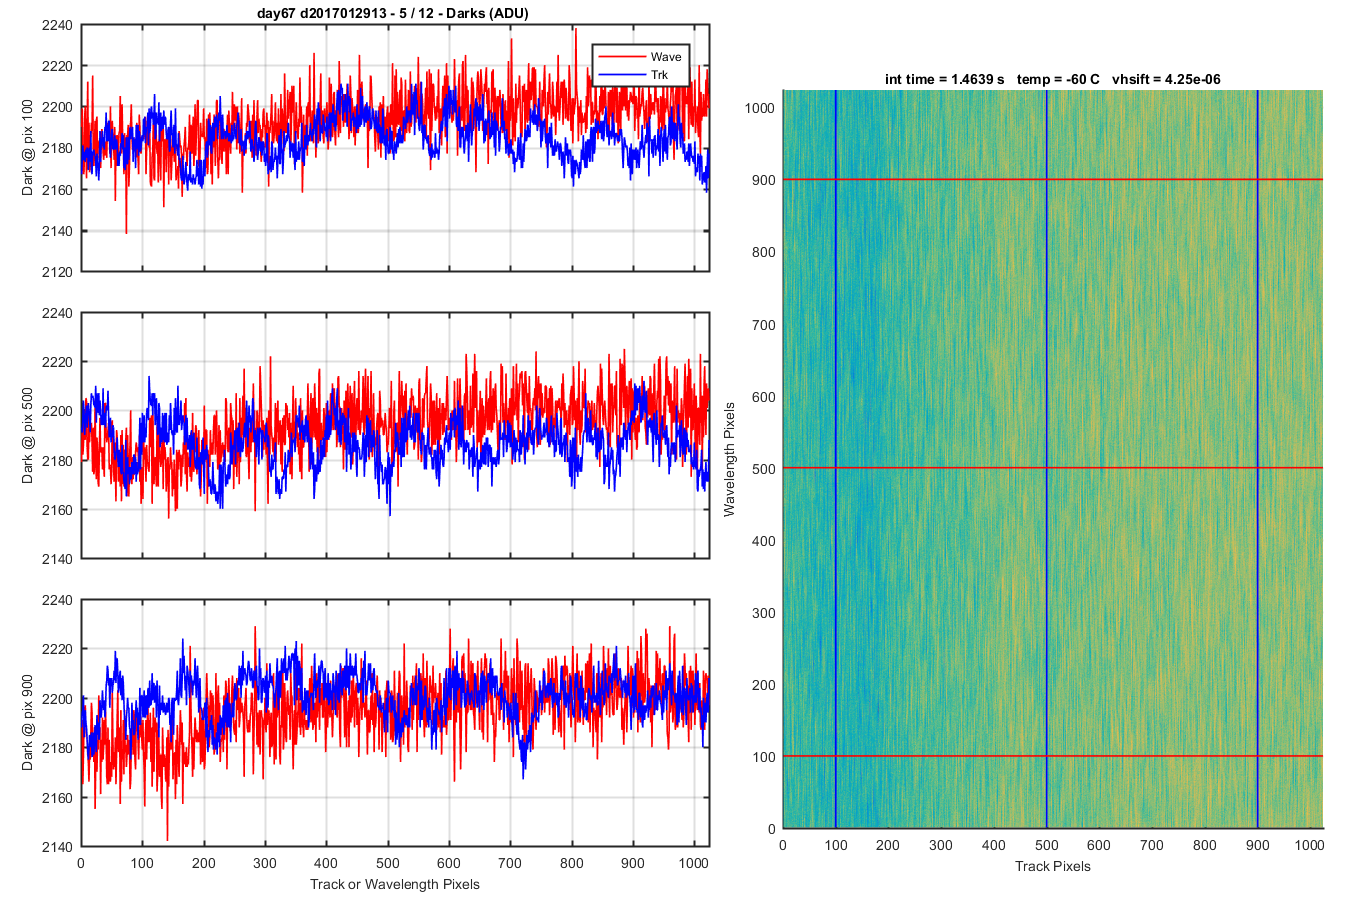The image size is (1350, 900).
Task: Click red horizontal line at wavelength 900
Action: pos(1052,180)
